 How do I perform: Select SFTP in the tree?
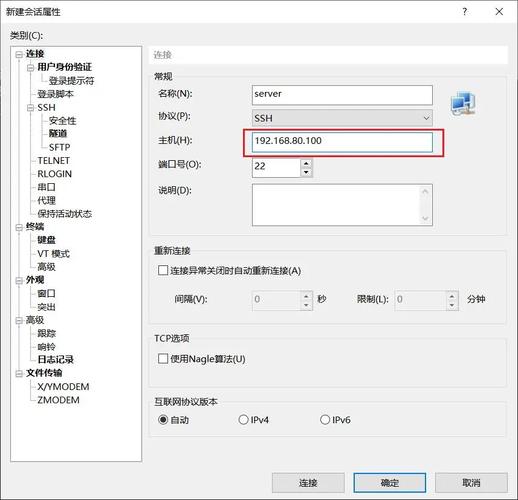click(x=59, y=147)
